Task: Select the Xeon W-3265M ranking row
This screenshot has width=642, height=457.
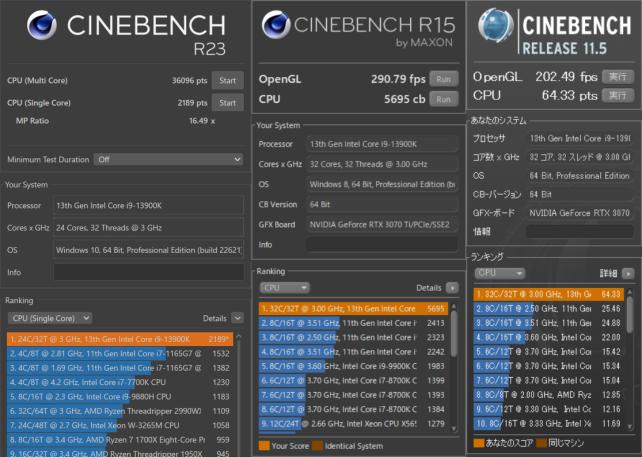Action: [120, 425]
